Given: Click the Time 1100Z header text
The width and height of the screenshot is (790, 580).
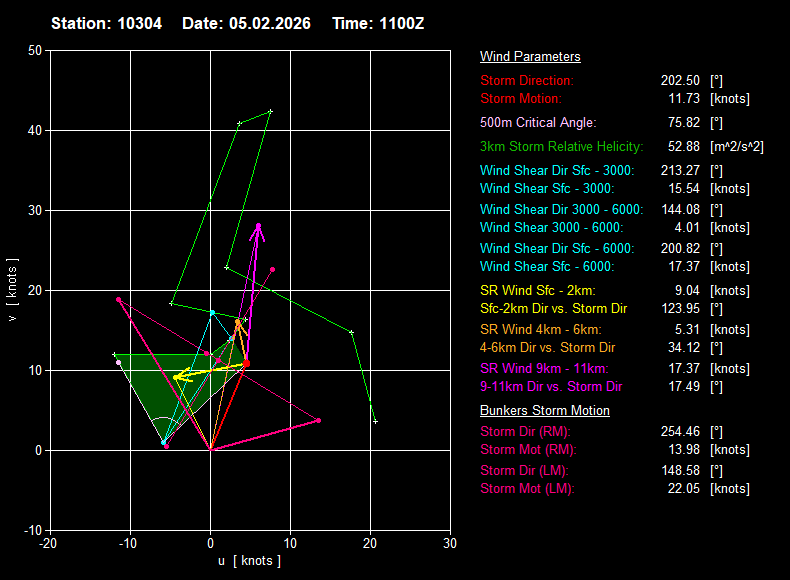Looking at the screenshot, I should pyautogui.click(x=377, y=23).
